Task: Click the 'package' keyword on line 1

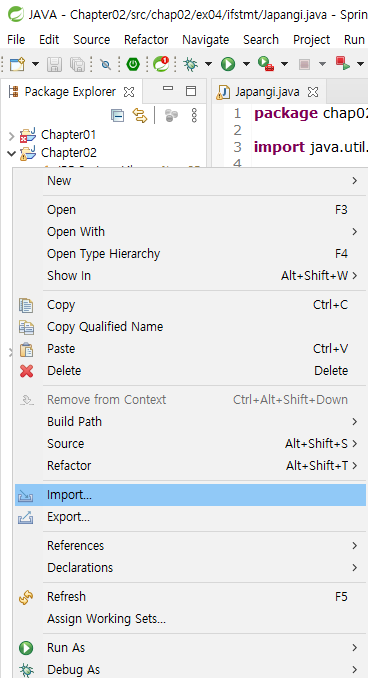Action: 286,114
